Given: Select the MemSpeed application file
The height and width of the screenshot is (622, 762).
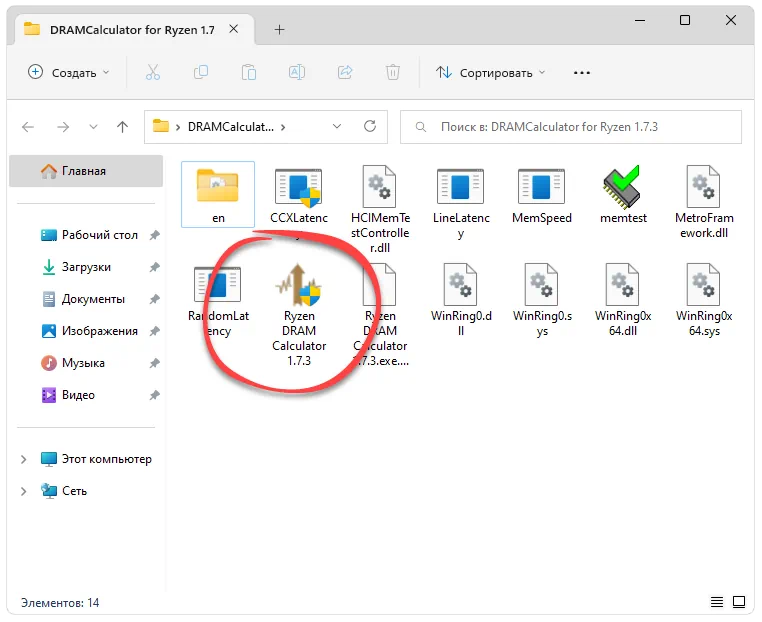Looking at the screenshot, I should tap(542, 195).
